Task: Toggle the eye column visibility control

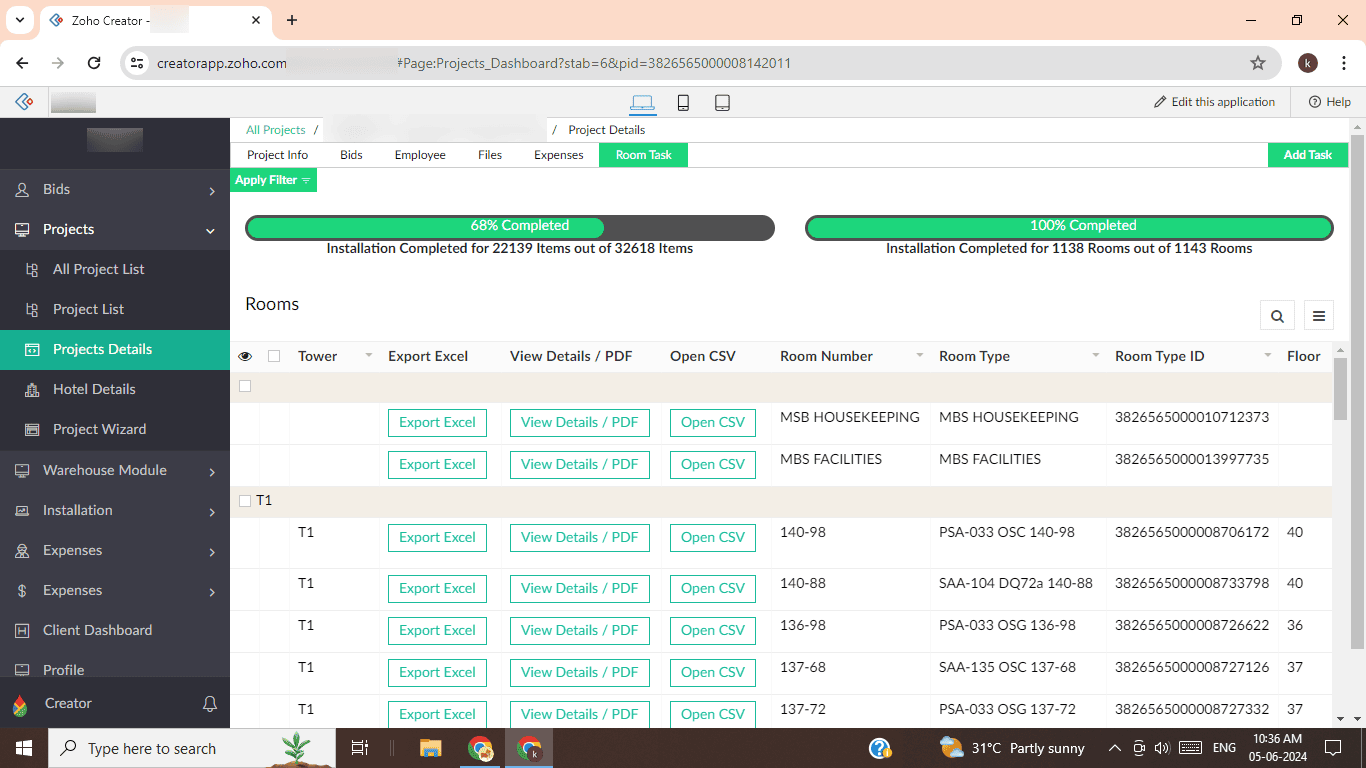Action: [244, 356]
